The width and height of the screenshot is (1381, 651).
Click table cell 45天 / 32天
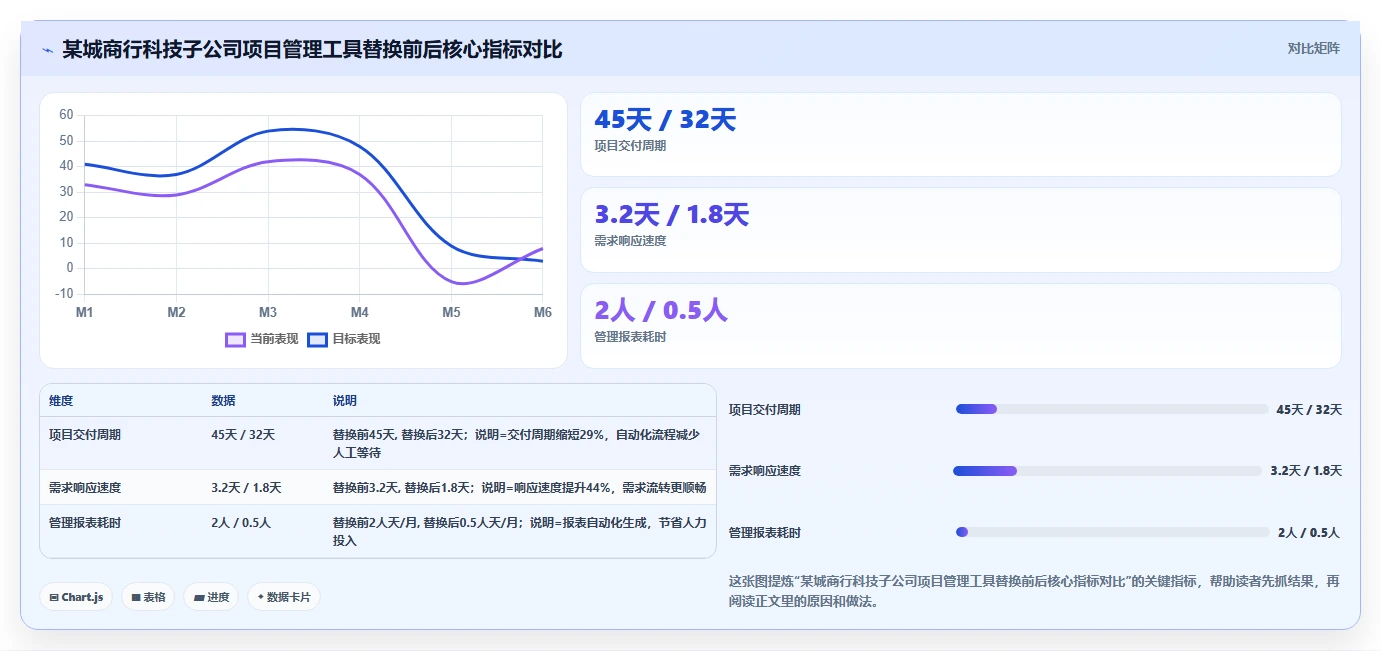pyautogui.click(x=243, y=435)
